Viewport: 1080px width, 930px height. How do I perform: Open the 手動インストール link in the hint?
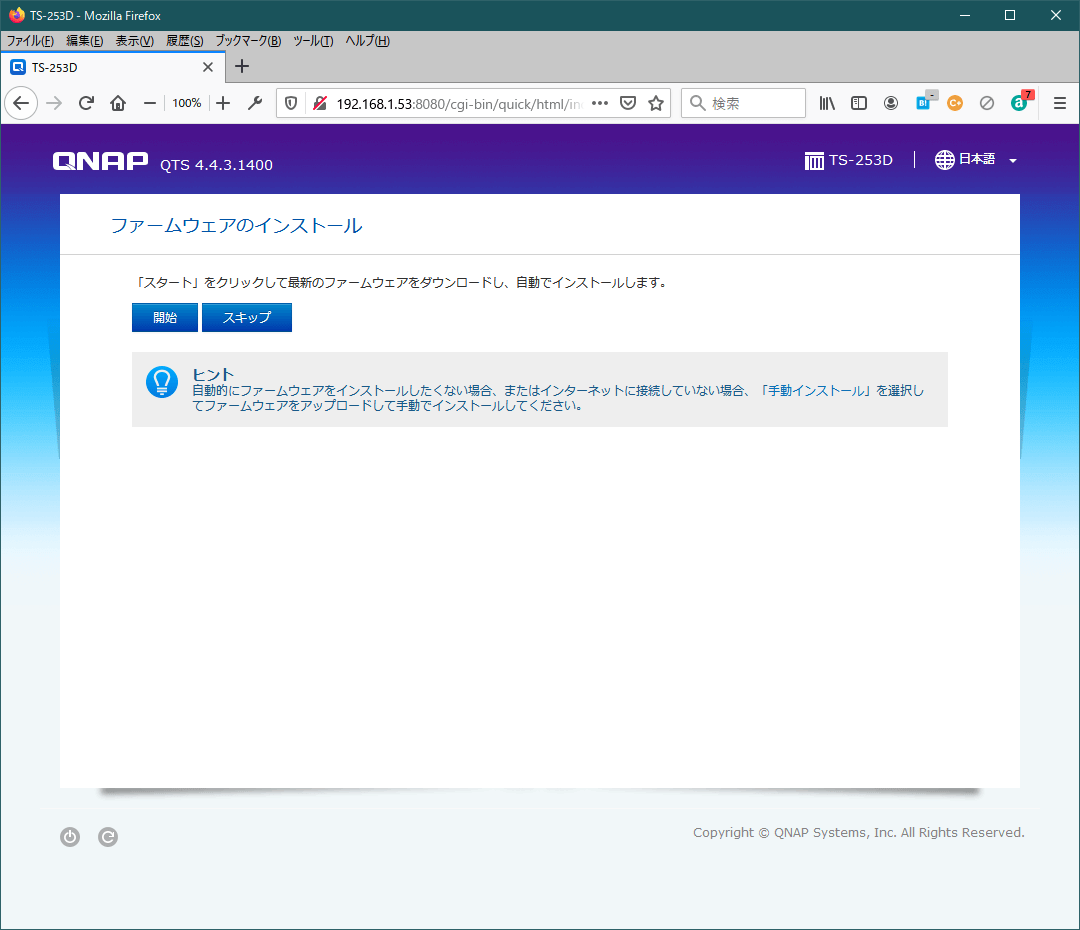click(816, 391)
